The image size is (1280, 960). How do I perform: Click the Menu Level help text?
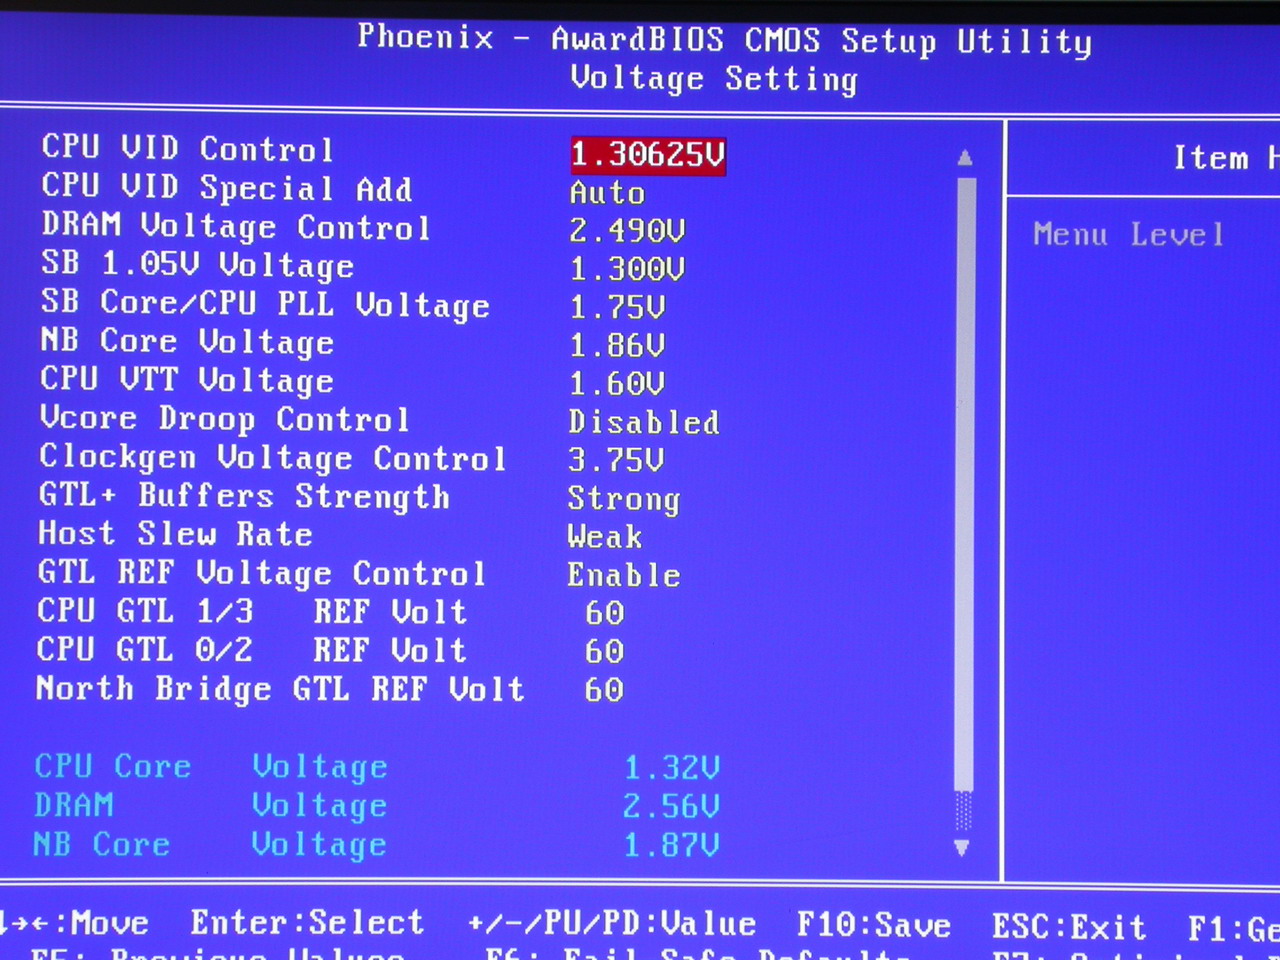coord(1129,235)
